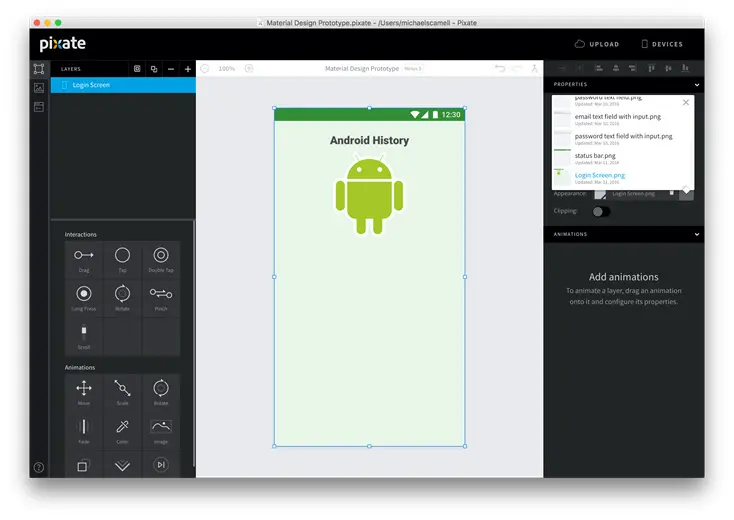Click the skip-forward circle animation icon

point(161,465)
